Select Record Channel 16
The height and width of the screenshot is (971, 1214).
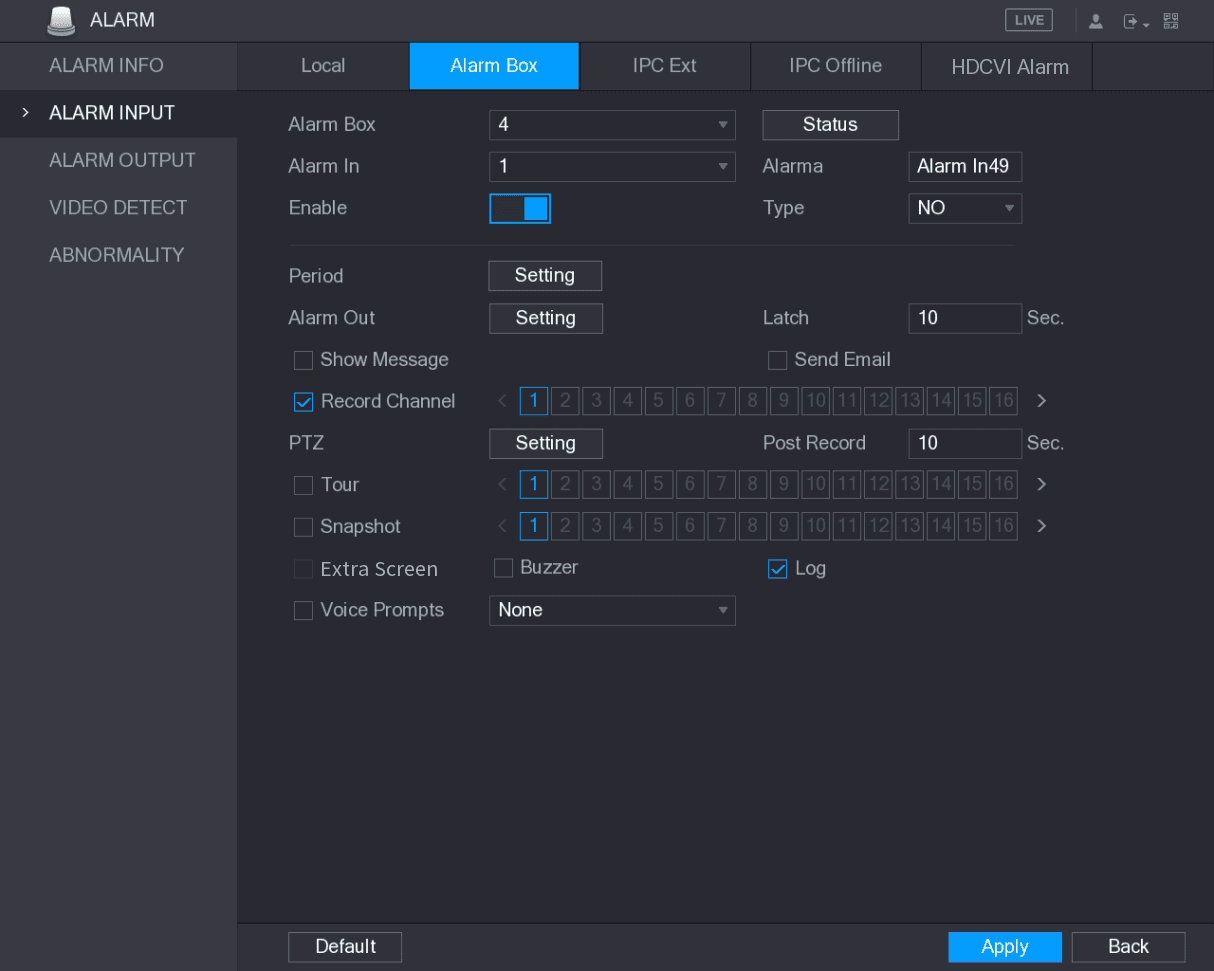pyautogui.click(x=1003, y=402)
